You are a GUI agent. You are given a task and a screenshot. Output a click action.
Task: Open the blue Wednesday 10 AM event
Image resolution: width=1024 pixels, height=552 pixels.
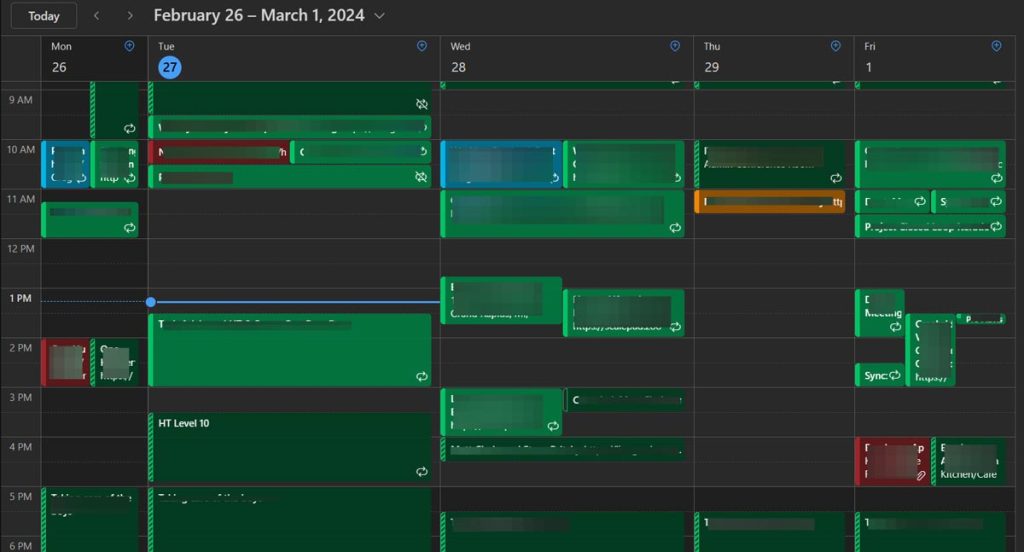pyautogui.click(x=501, y=164)
